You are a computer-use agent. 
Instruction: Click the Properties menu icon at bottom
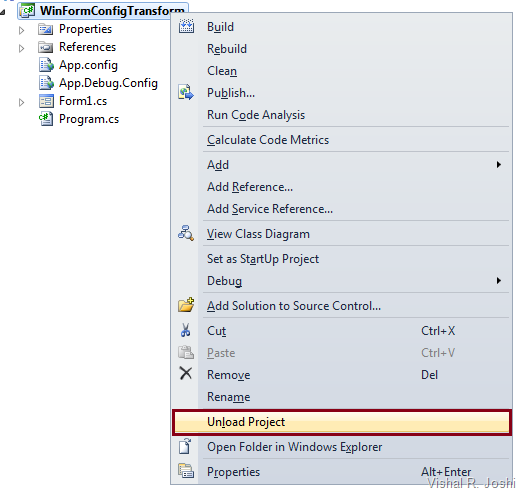point(186,471)
